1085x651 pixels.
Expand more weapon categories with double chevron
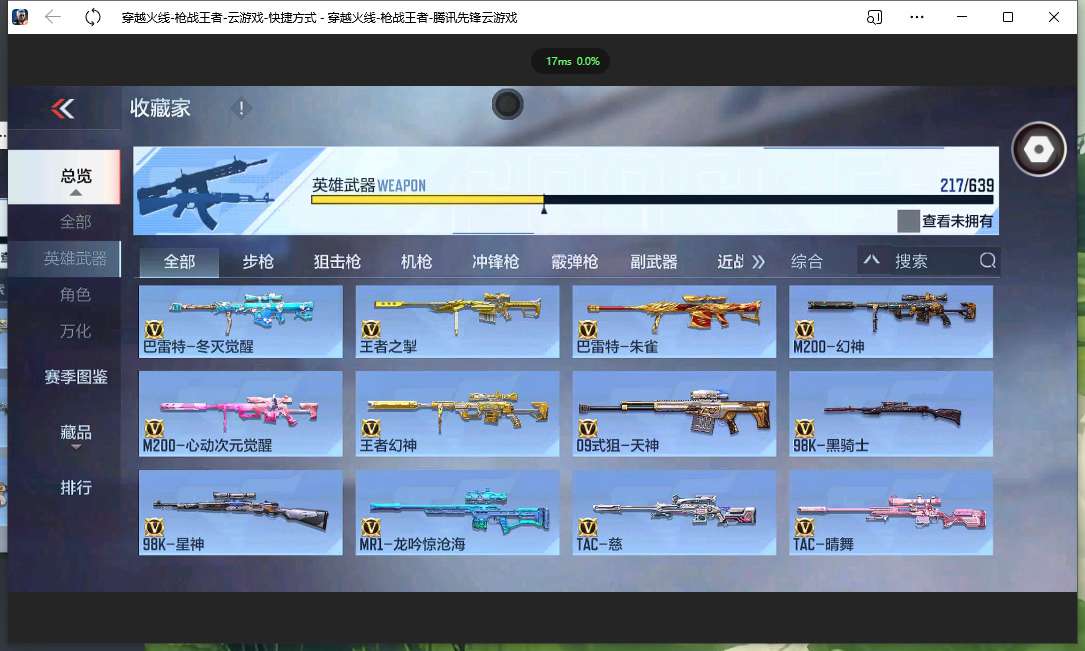coord(758,262)
